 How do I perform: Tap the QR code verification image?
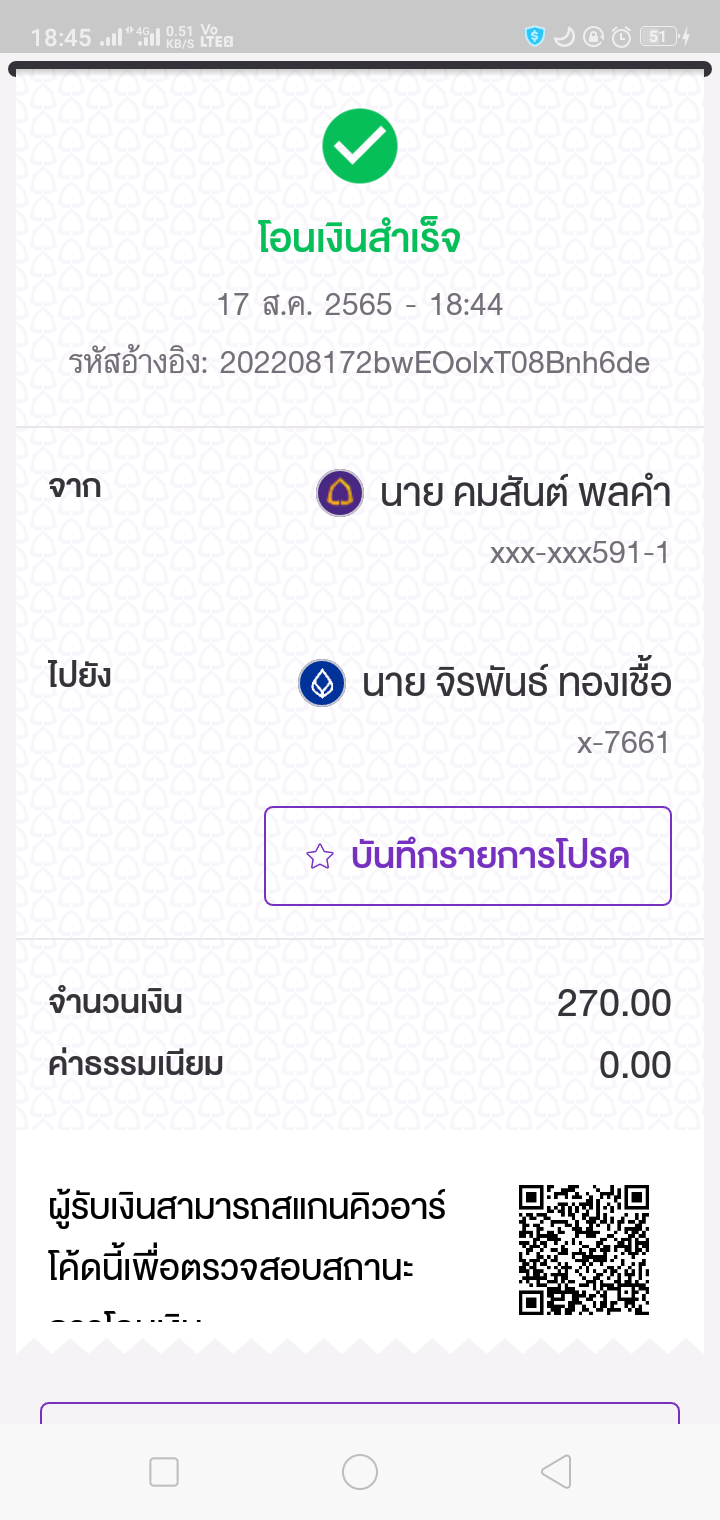[584, 1249]
